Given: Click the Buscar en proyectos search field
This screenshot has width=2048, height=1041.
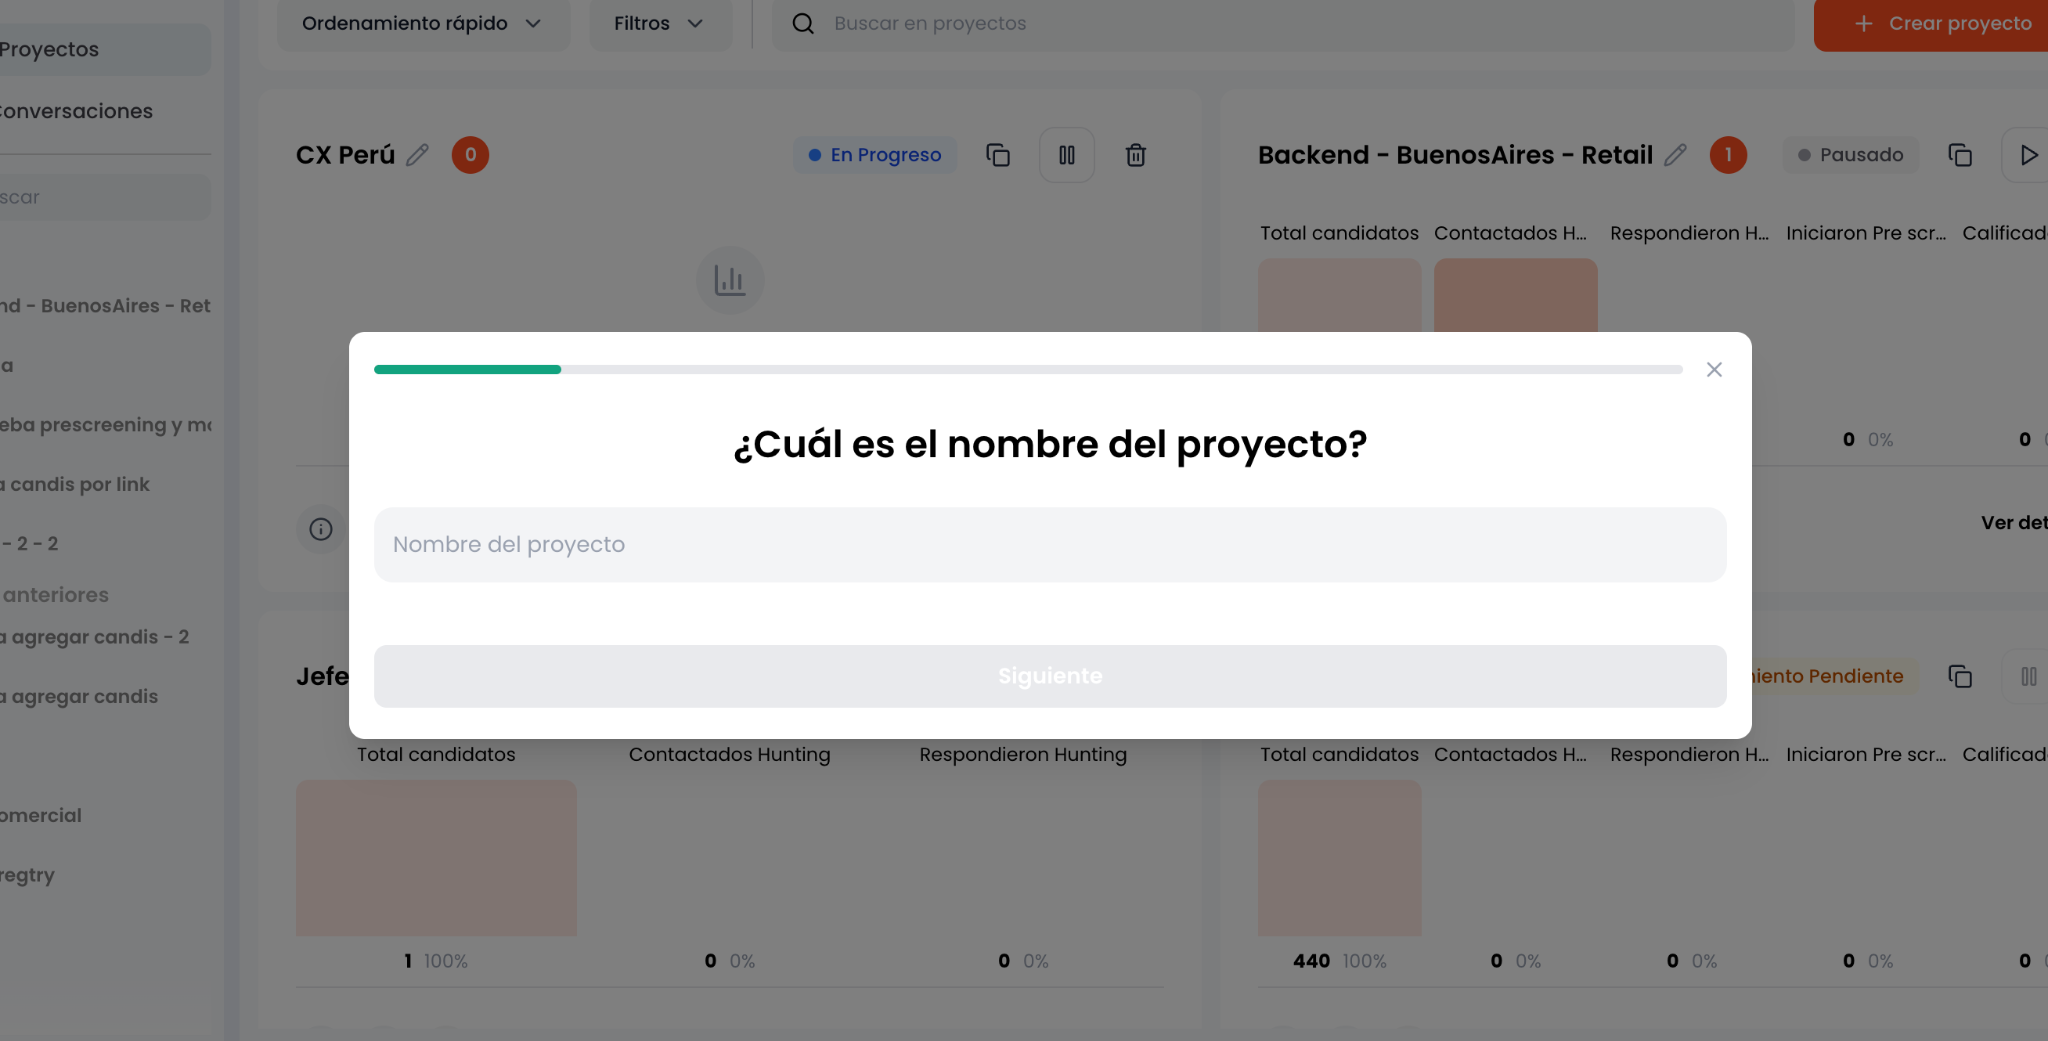Looking at the screenshot, I should click(1284, 23).
